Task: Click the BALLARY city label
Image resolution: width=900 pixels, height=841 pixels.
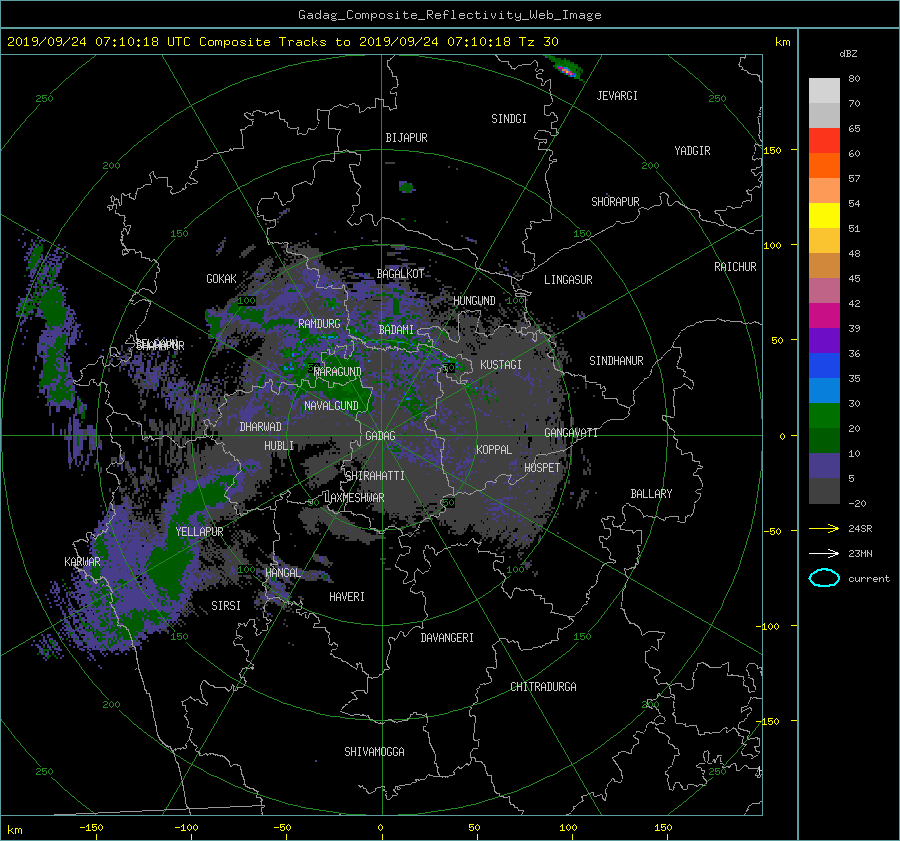Action: pyautogui.click(x=651, y=494)
